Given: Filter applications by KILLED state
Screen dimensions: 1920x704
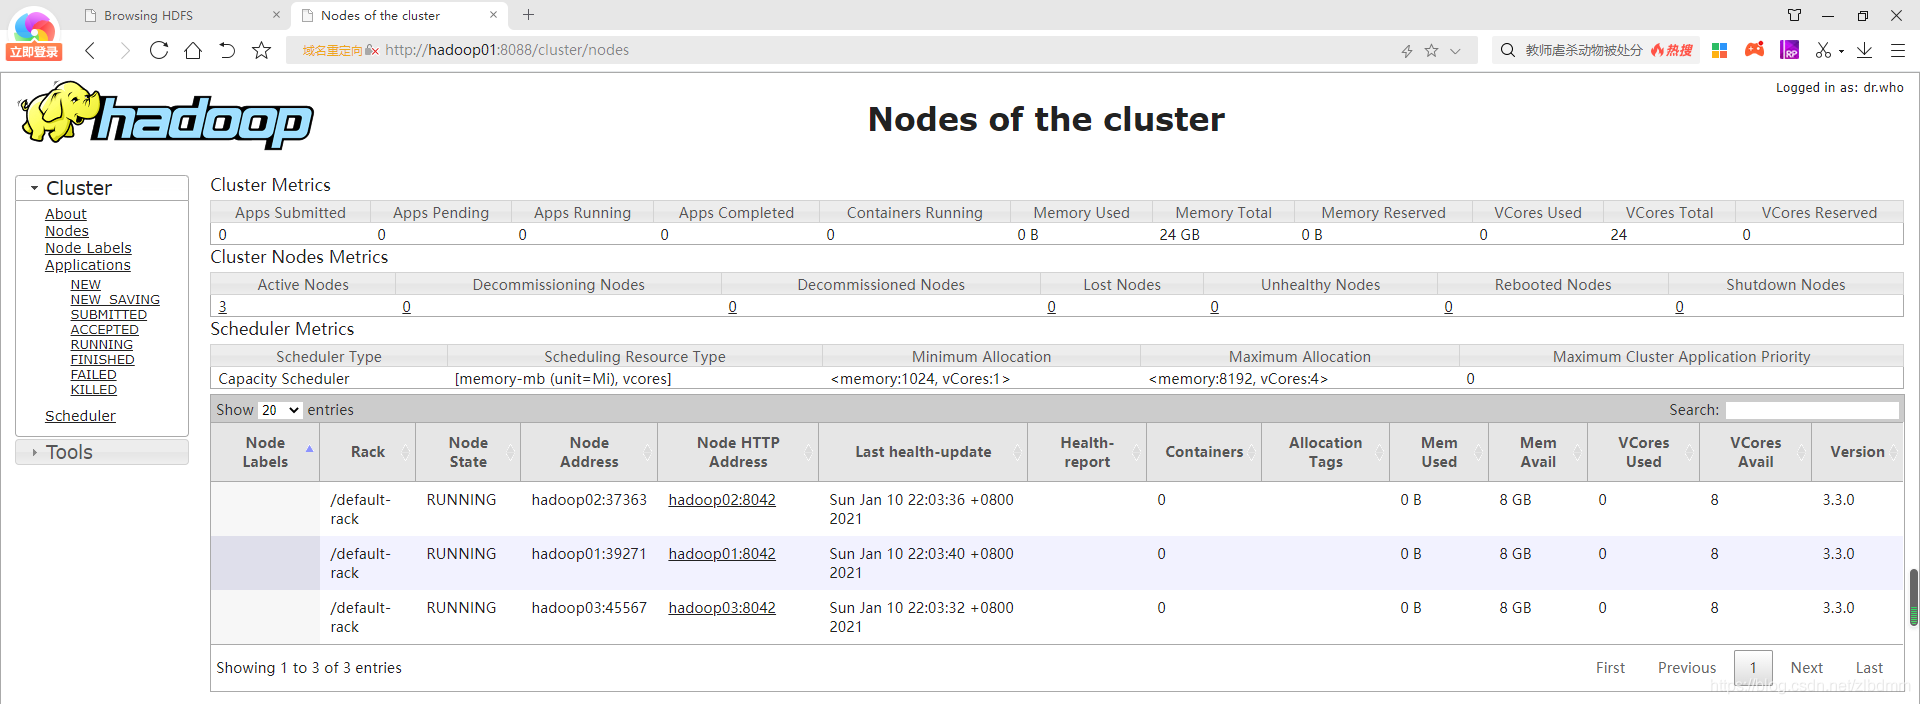Looking at the screenshot, I should [94, 390].
